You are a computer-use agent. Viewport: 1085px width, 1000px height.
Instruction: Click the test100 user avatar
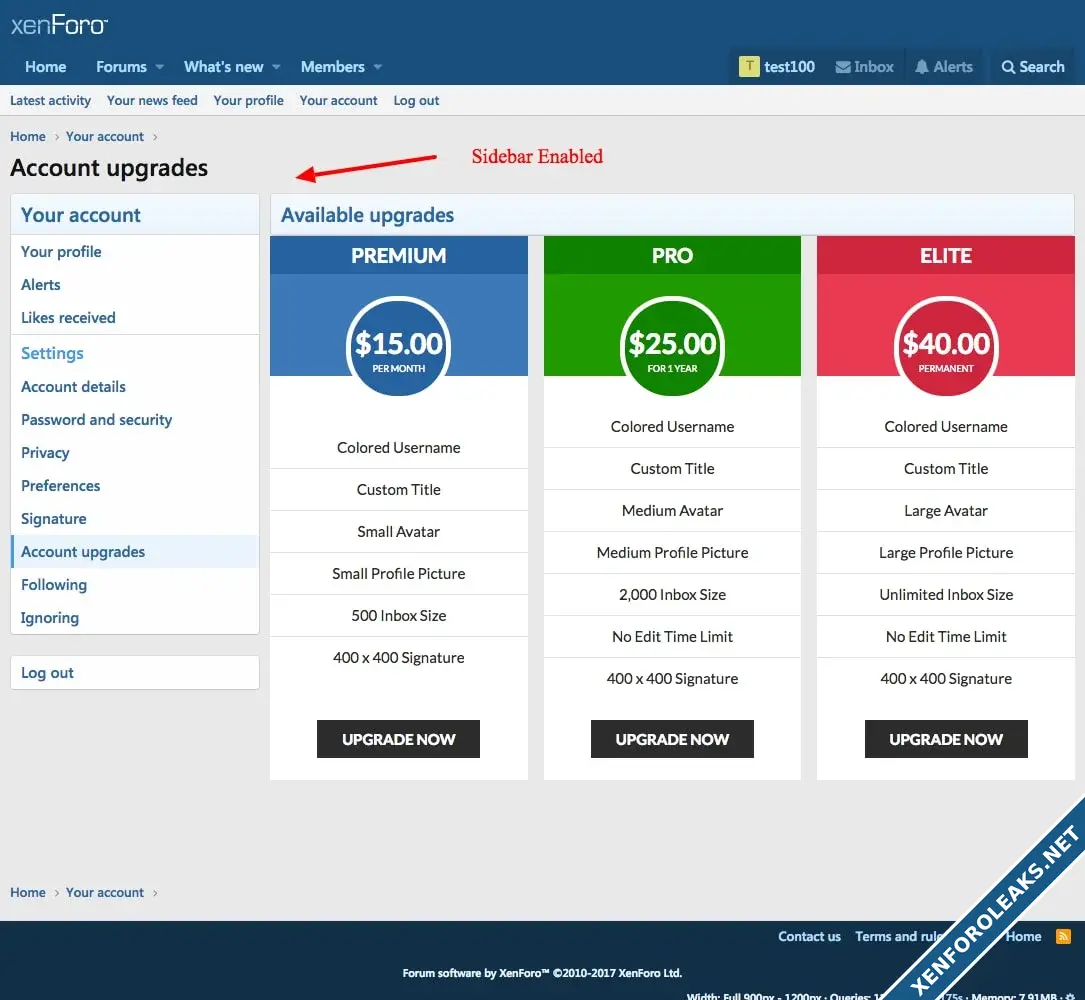749,67
